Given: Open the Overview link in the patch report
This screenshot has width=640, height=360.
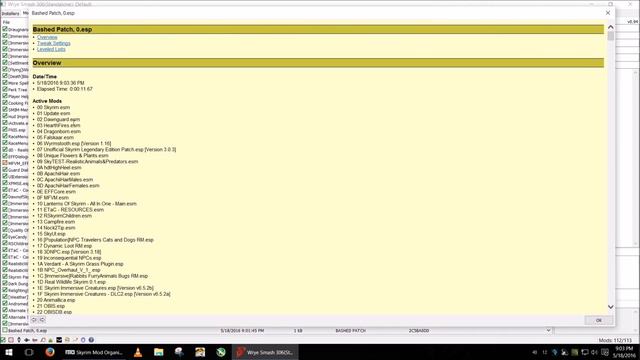Looking at the screenshot, I should [x=47, y=37].
